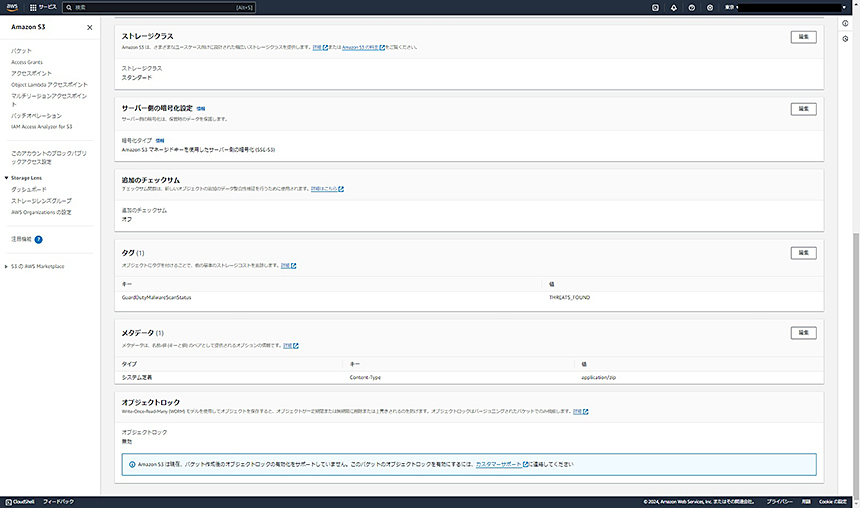Select システム定義 metadata type cell

[x=137, y=377]
